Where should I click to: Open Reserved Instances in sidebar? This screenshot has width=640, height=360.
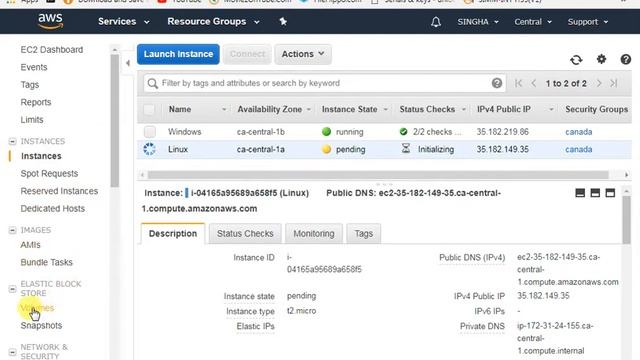(59, 191)
